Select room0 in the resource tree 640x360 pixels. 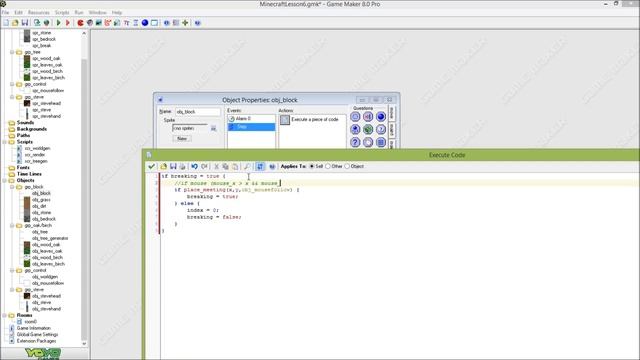click(31, 322)
